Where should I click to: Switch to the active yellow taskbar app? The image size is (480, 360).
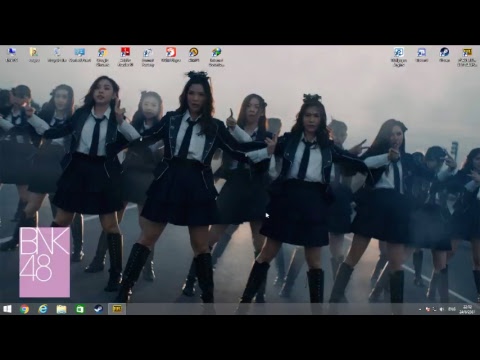117,309
